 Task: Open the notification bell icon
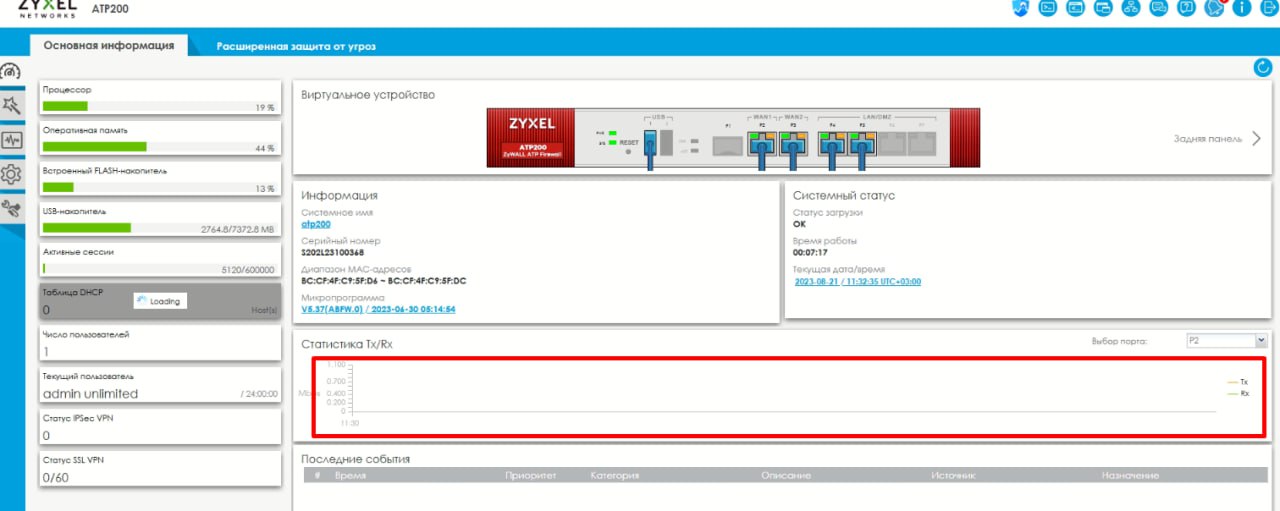click(1214, 8)
